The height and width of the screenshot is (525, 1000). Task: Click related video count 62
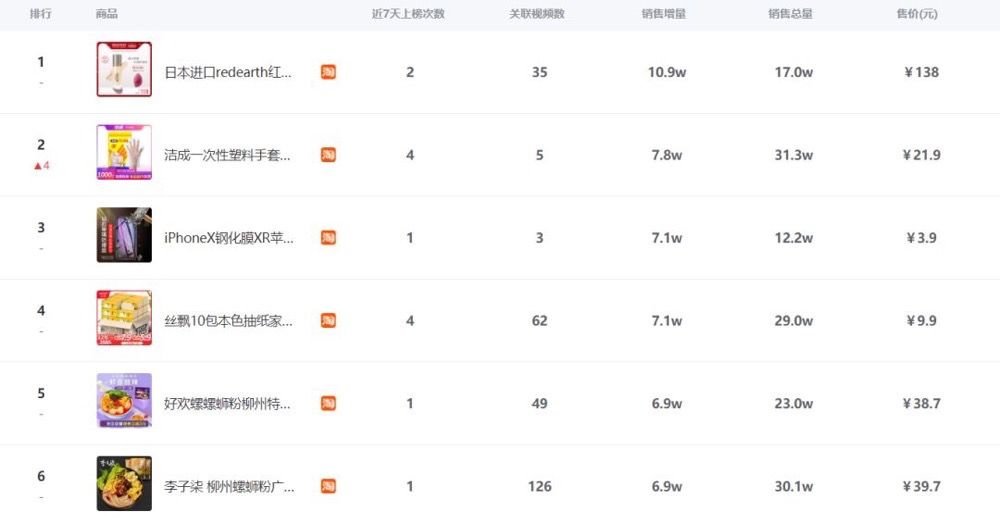[540, 321]
